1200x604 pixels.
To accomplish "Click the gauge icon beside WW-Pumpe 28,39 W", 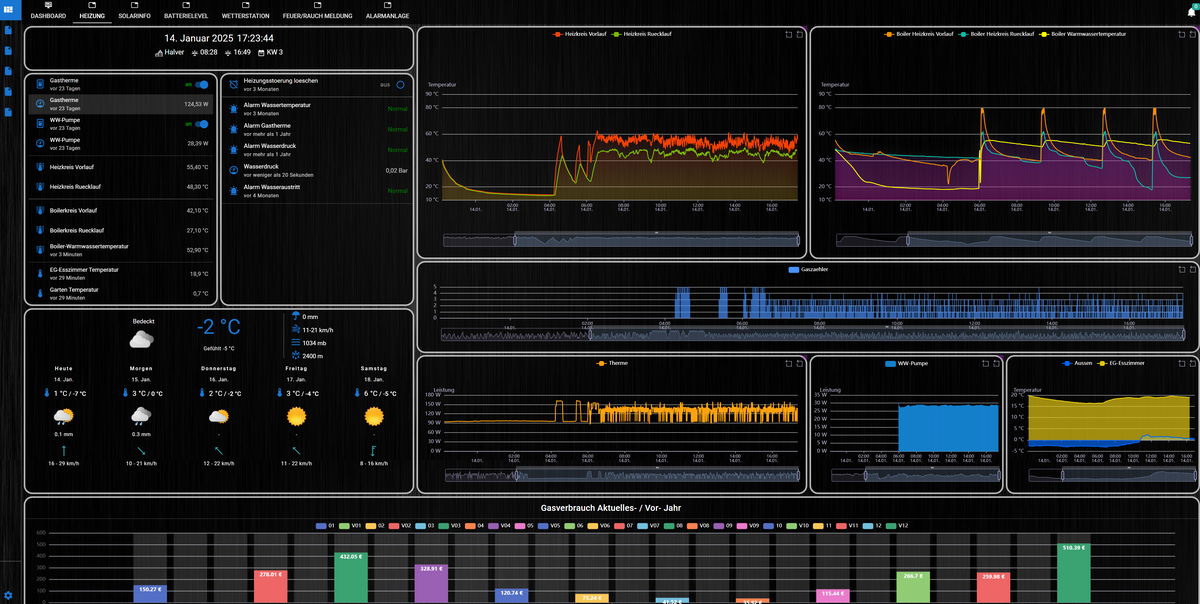I will tap(39, 143).
